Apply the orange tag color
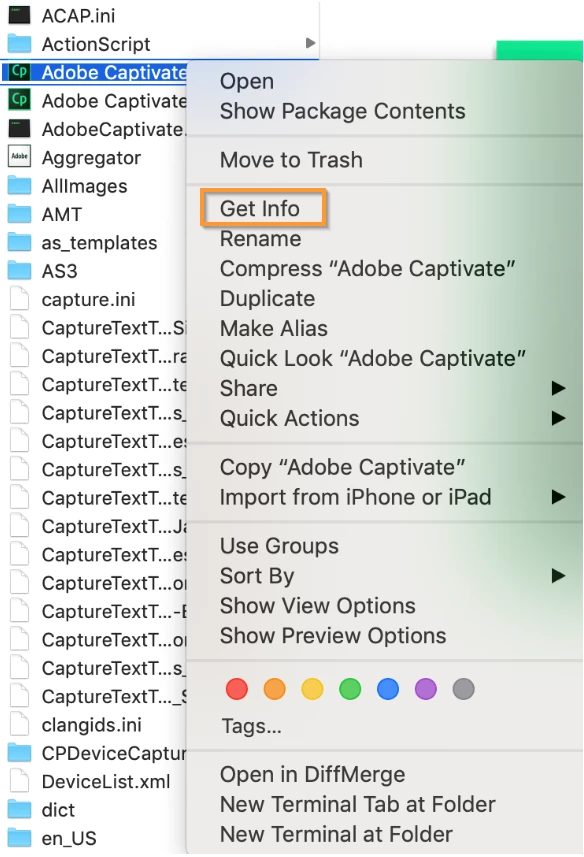 pos(274,689)
